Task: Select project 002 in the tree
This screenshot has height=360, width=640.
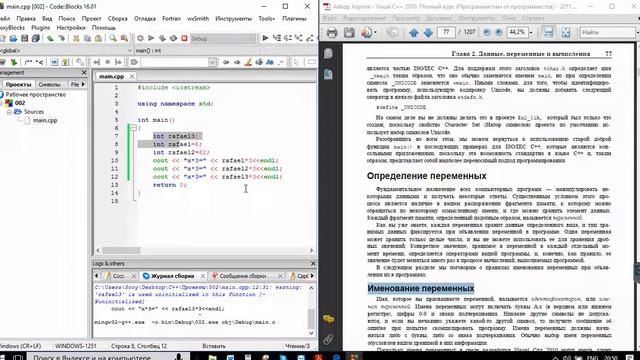Action: (20, 103)
